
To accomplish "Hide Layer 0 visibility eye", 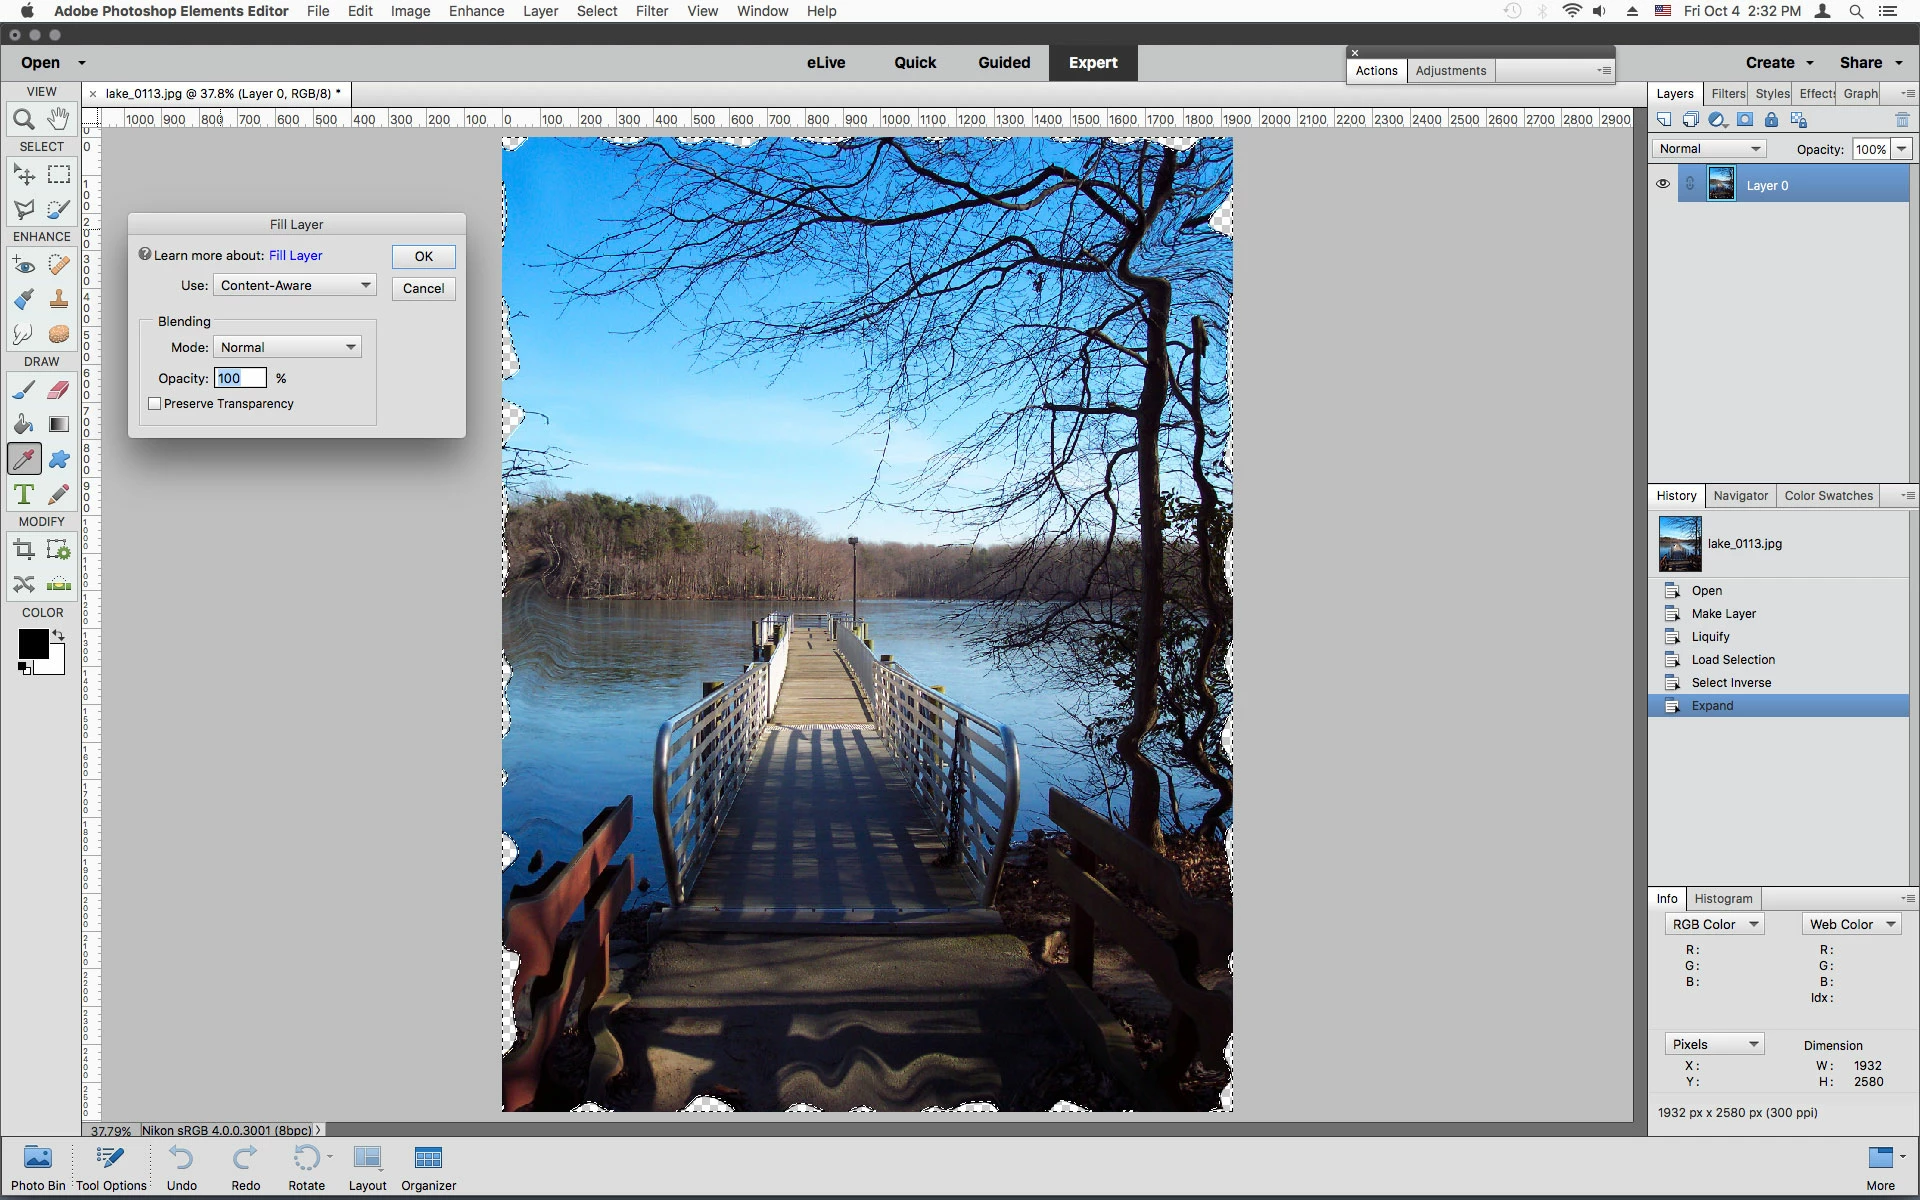I will [x=1662, y=185].
